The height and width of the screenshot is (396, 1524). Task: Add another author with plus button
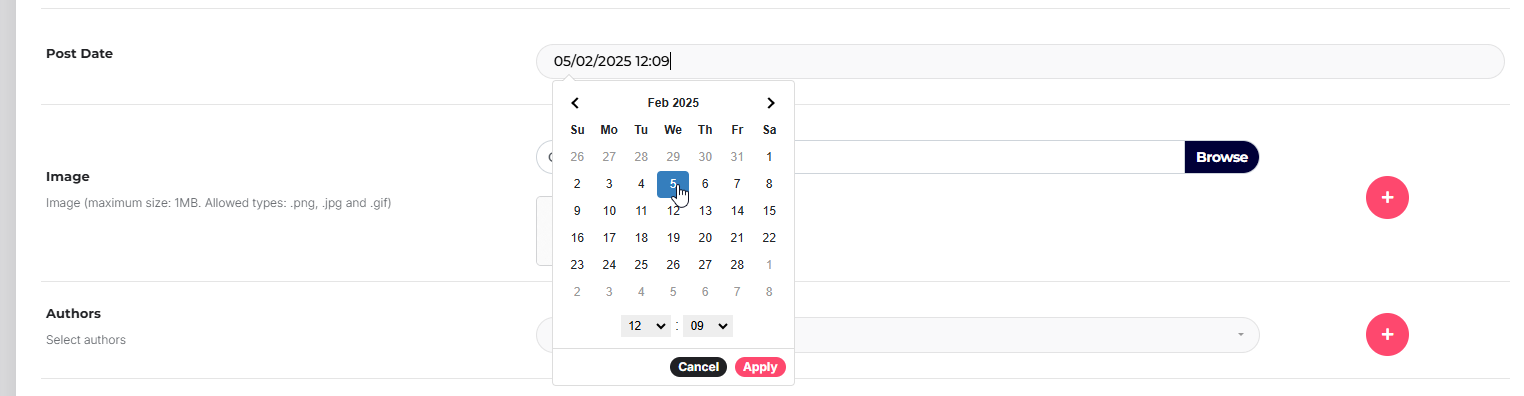pos(1387,335)
